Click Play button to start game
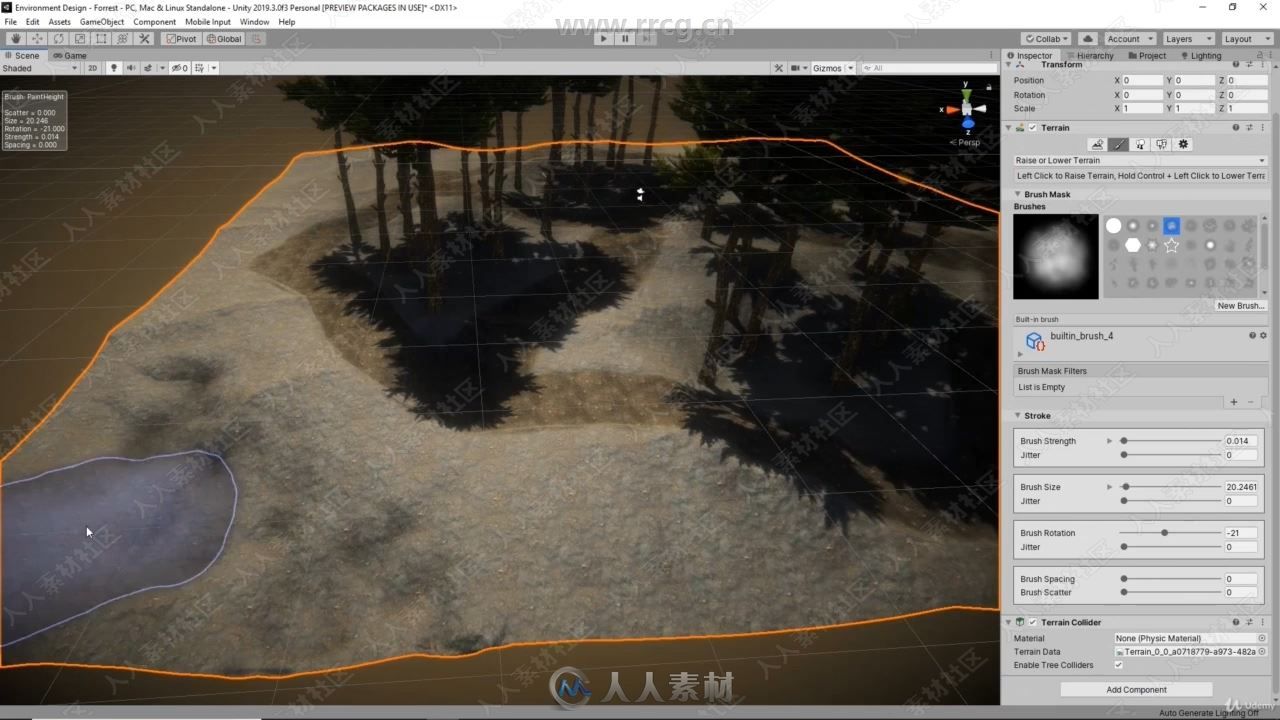The height and width of the screenshot is (720, 1280). click(x=602, y=39)
